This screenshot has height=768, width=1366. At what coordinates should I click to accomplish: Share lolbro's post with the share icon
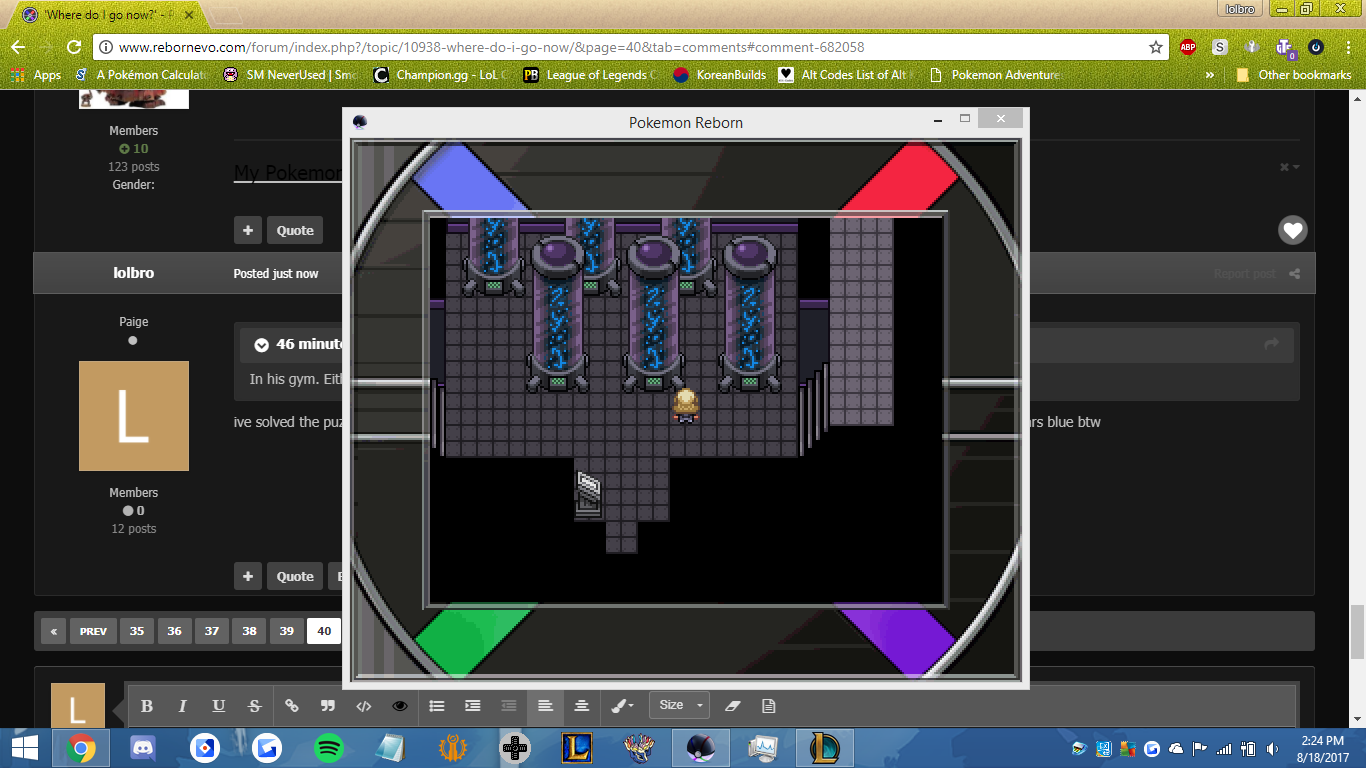(1295, 274)
